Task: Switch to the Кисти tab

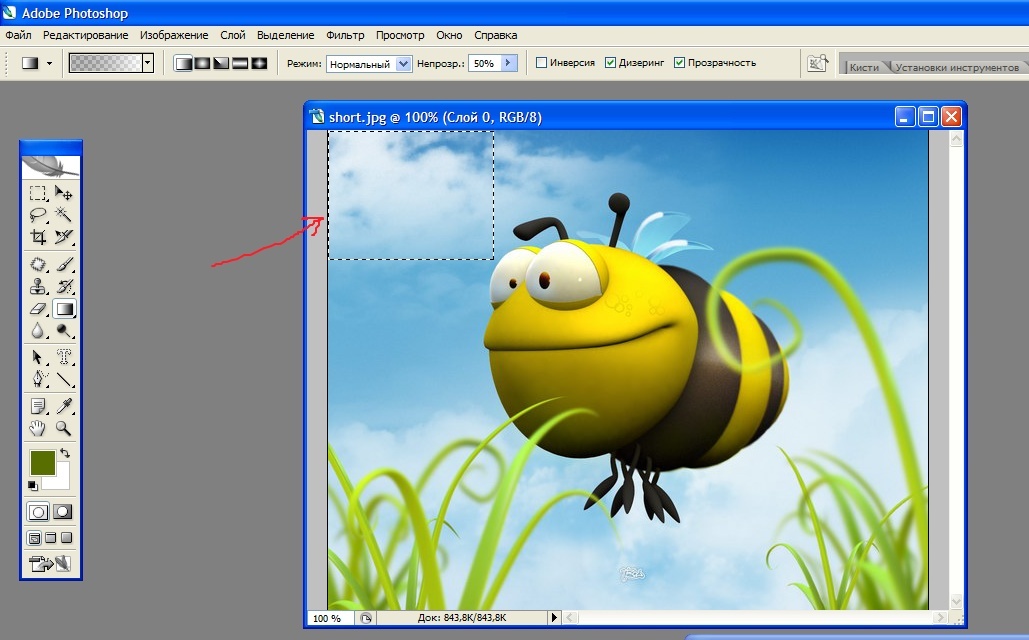Action: coord(864,67)
